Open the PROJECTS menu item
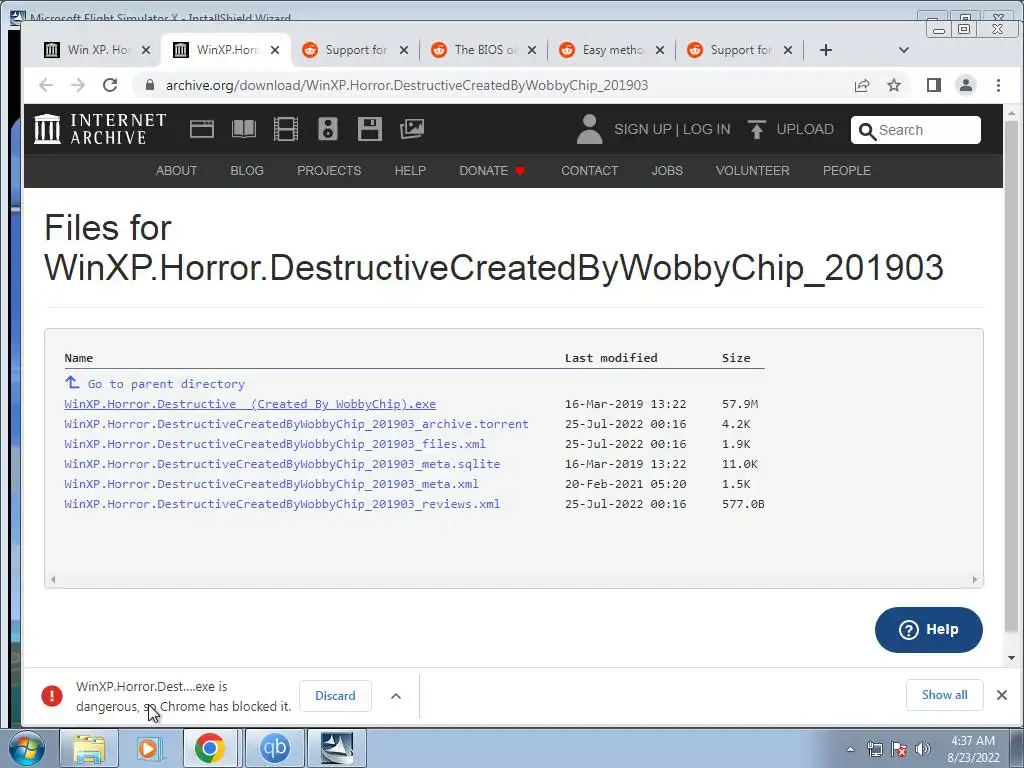 point(329,170)
